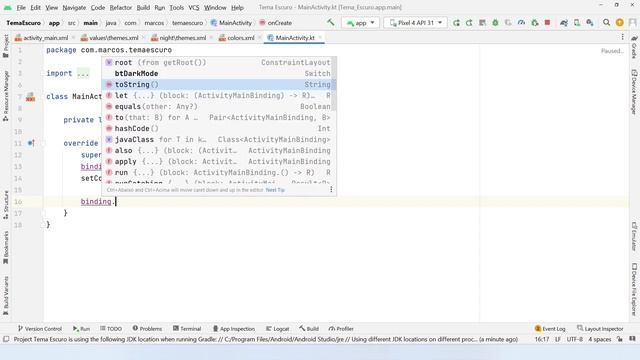640x360 pixels.
Task: Open the Project tool window
Action: coord(6,46)
